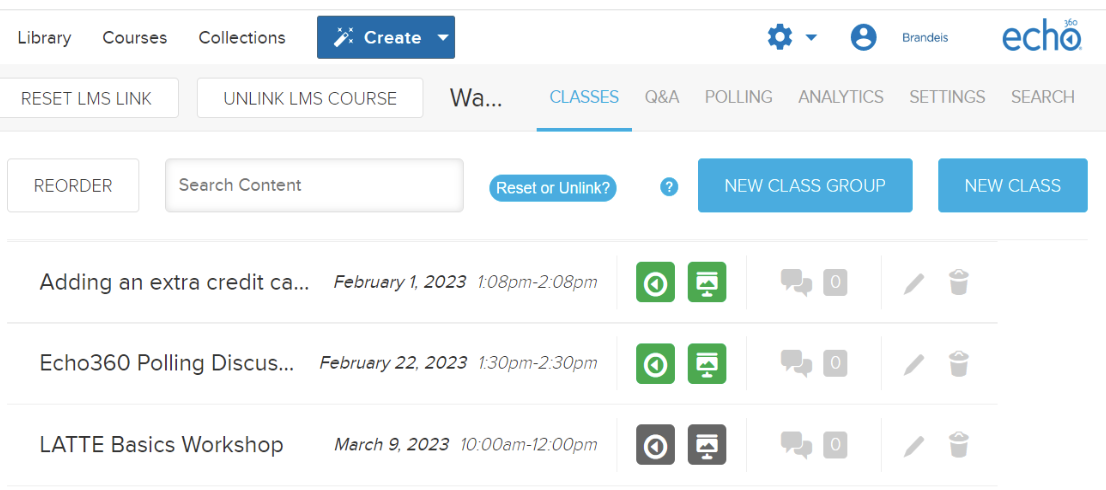Image resolution: width=1106 pixels, height=490 pixels.
Task: Edit the February 1, 2023 class with pencil icon
Action: [x=913, y=283]
